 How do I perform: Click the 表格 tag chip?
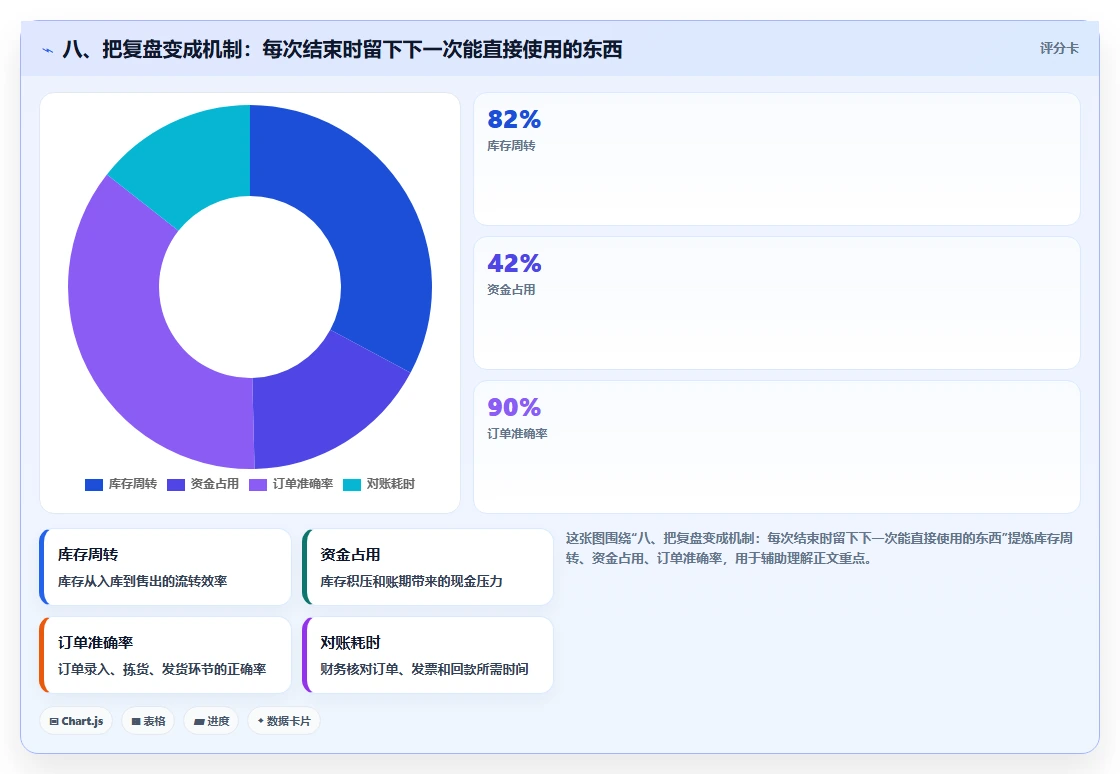(x=148, y=721)
